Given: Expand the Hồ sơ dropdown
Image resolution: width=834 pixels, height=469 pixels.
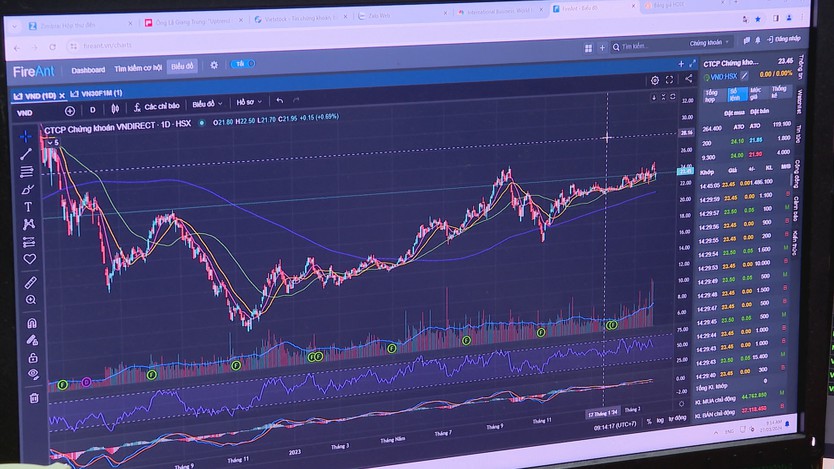Looking at the screenshot, I should [x=249, y=102].
